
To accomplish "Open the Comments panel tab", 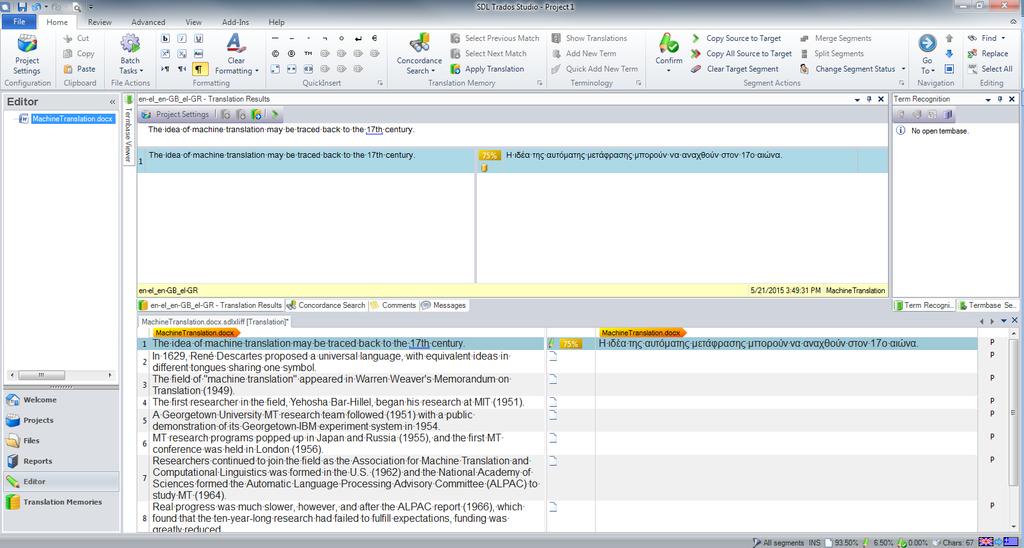I will [x=393, y=305].
